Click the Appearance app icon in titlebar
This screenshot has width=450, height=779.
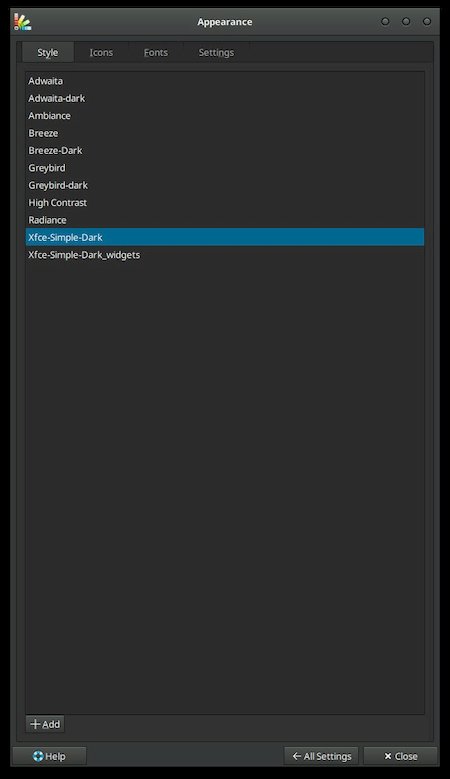coord(22,22)
